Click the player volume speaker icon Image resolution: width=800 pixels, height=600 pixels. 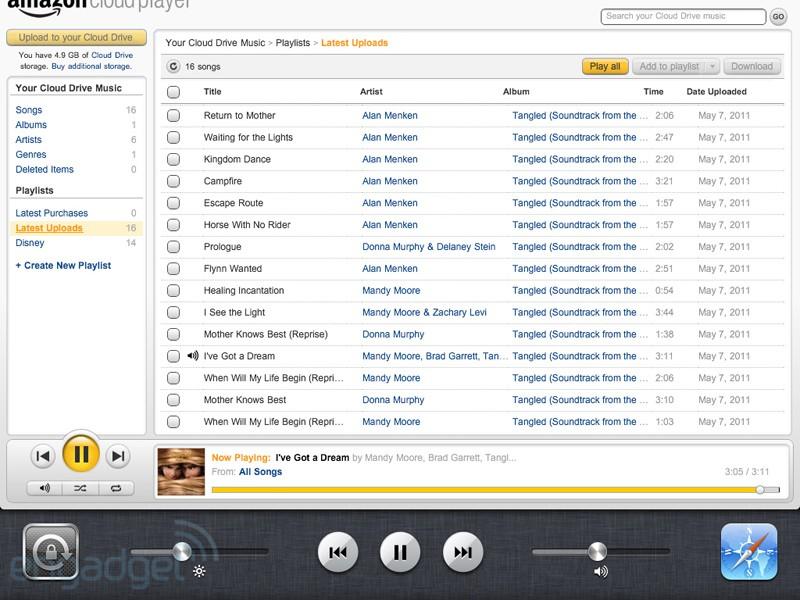(x=45, y=488)
